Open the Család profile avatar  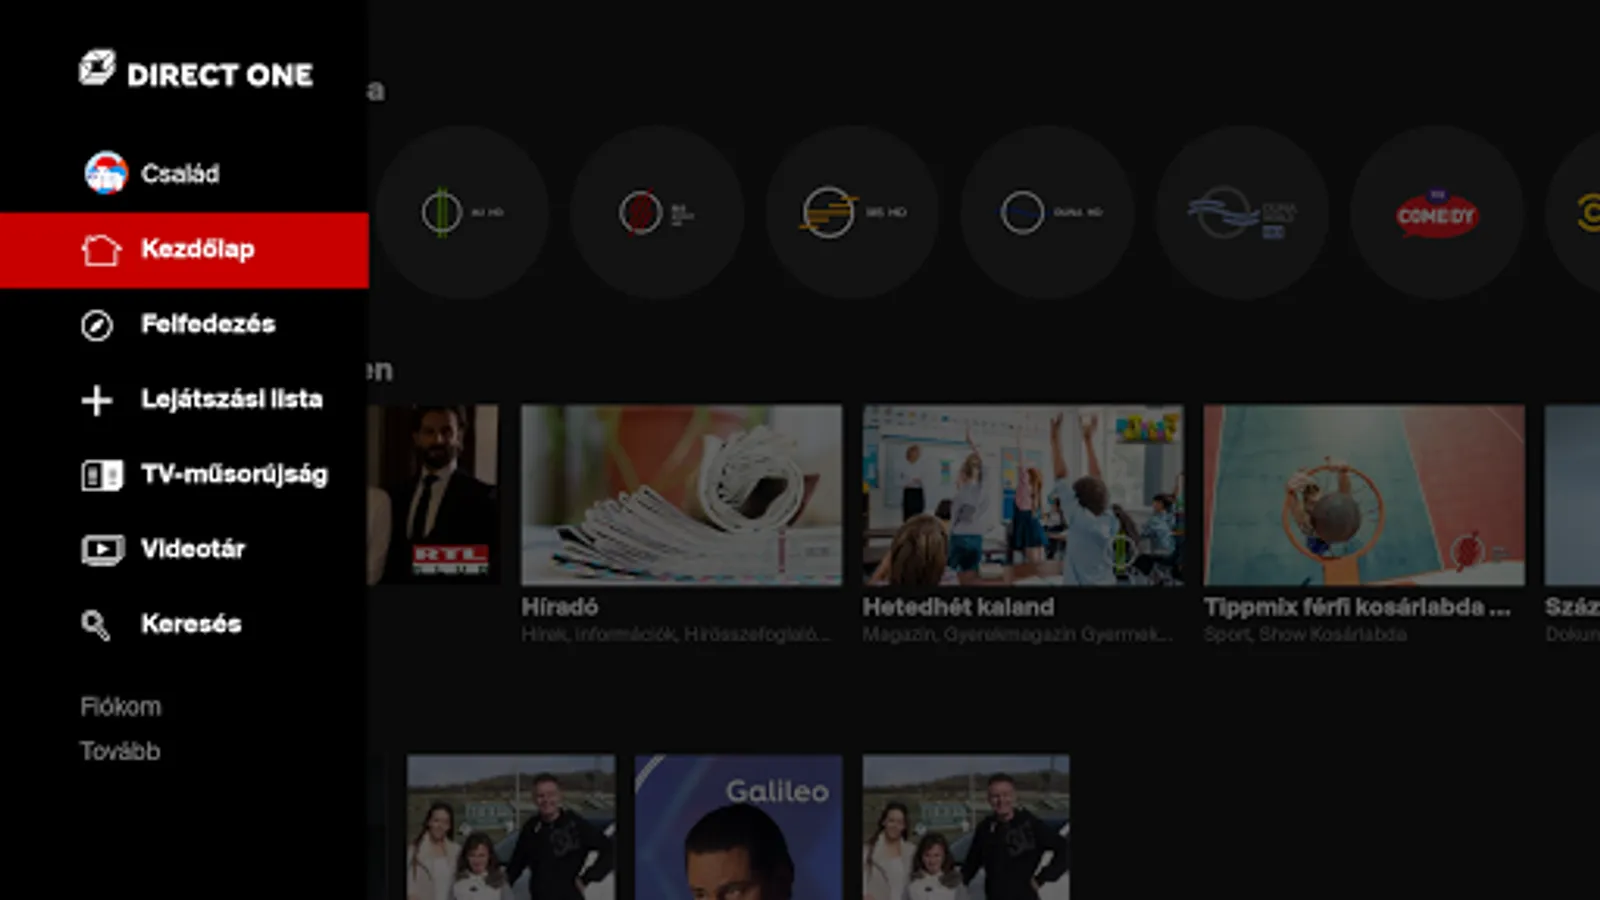(105, 173)
